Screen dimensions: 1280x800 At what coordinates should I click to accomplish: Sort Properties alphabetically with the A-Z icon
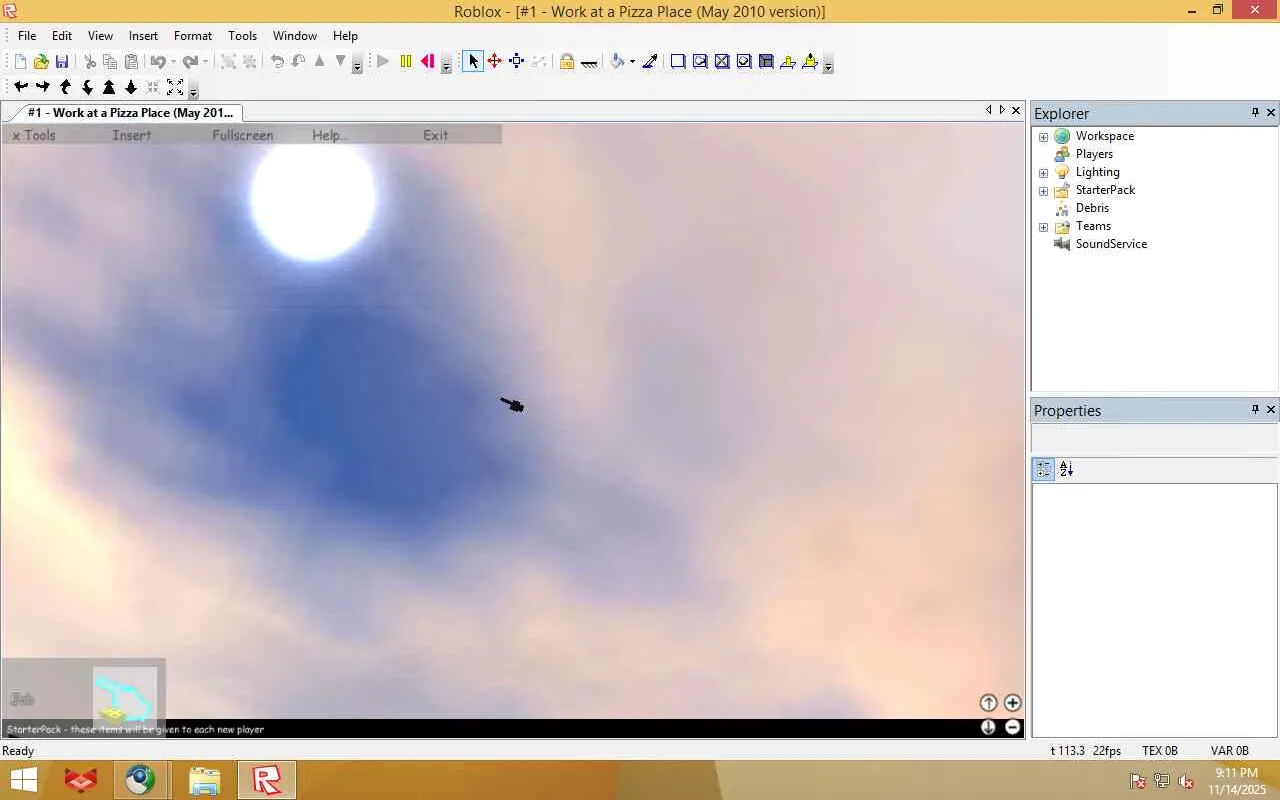click(x=1066, y=469)
